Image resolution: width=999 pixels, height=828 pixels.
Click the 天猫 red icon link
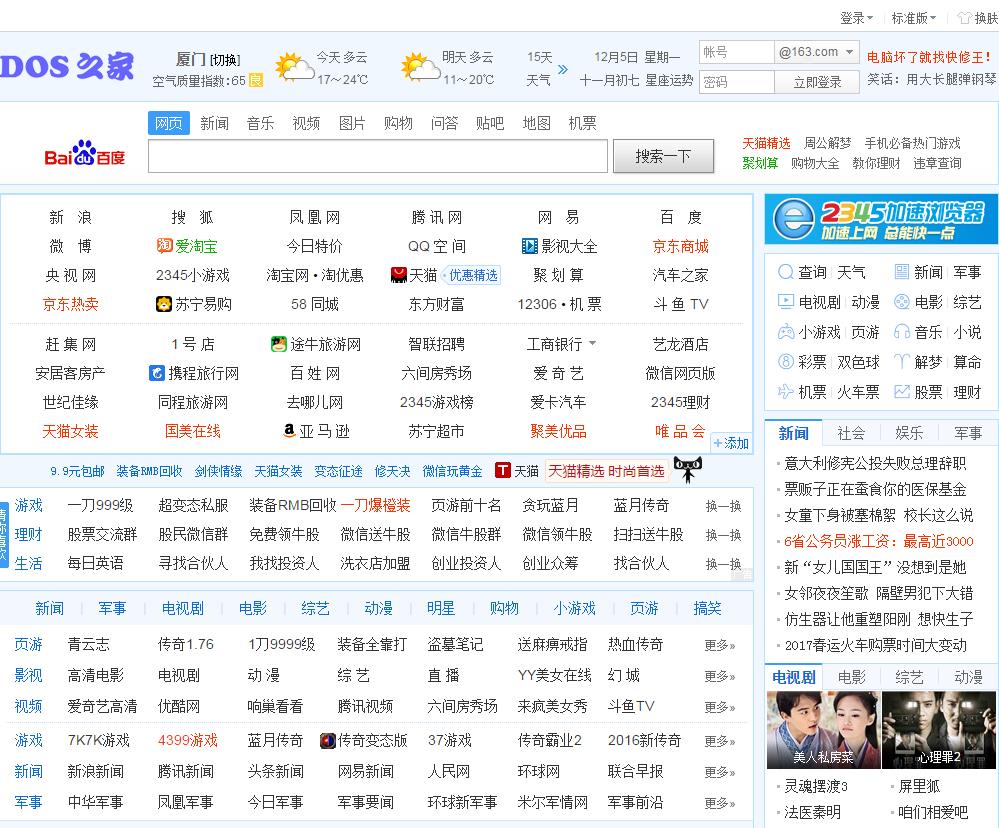click(400, 275)
